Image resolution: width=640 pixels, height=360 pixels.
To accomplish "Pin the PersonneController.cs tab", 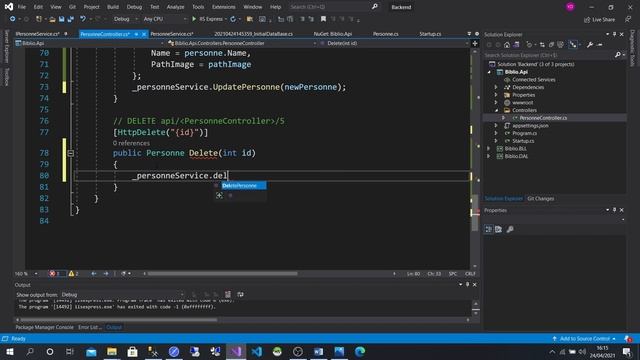I will 136,34.
